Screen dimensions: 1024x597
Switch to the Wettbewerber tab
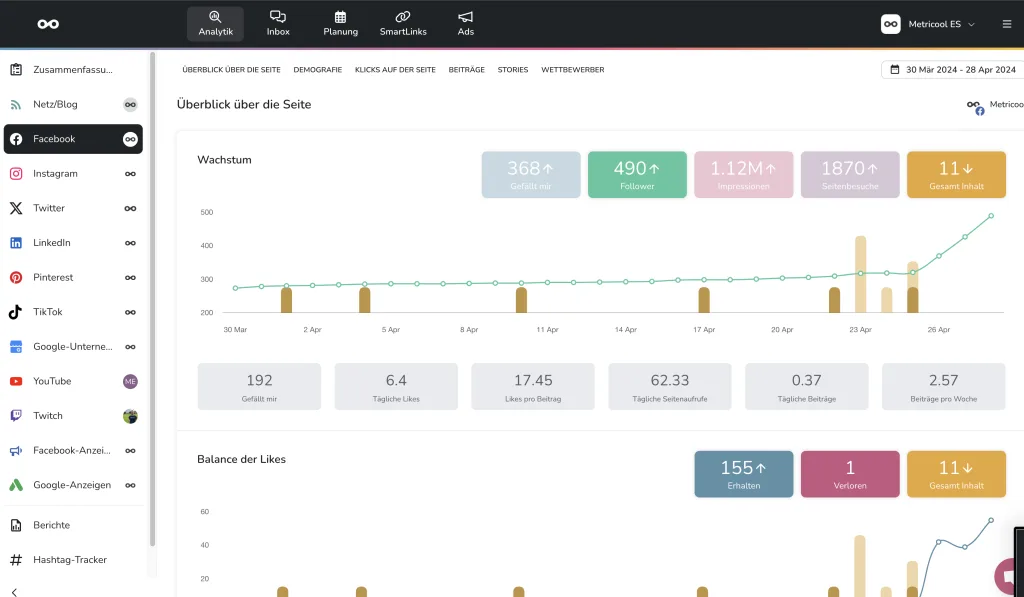tap(572, 70)
